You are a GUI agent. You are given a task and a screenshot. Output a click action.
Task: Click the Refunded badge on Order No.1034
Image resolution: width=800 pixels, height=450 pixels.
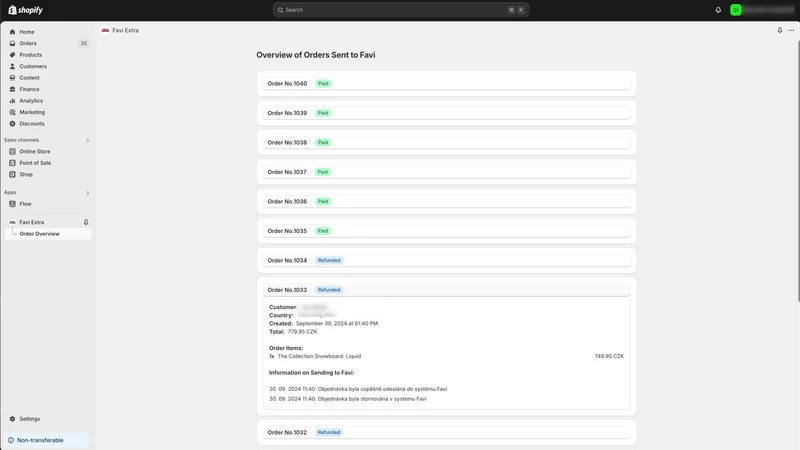click(x=329, y=260)
